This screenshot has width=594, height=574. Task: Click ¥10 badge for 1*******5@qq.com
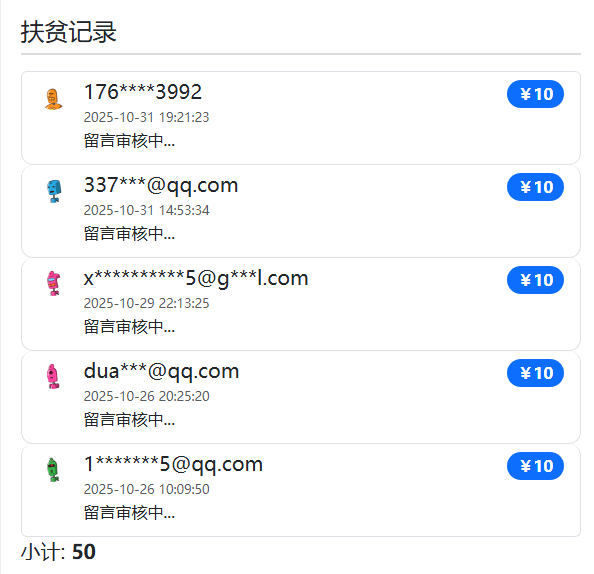coord(535,466)
